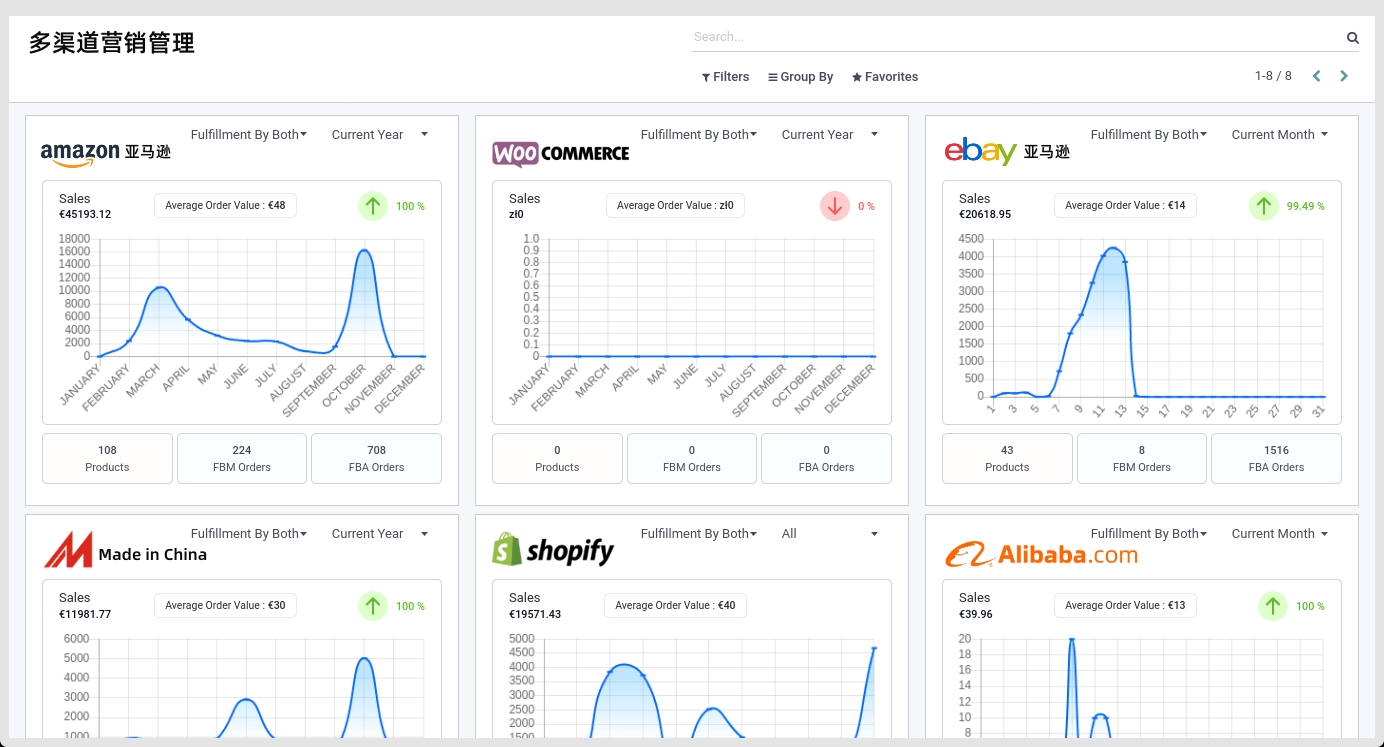Click eBay green up-arrow trend icon
This screenshot has height=747, width=1384.
[x=1264, y=206]
